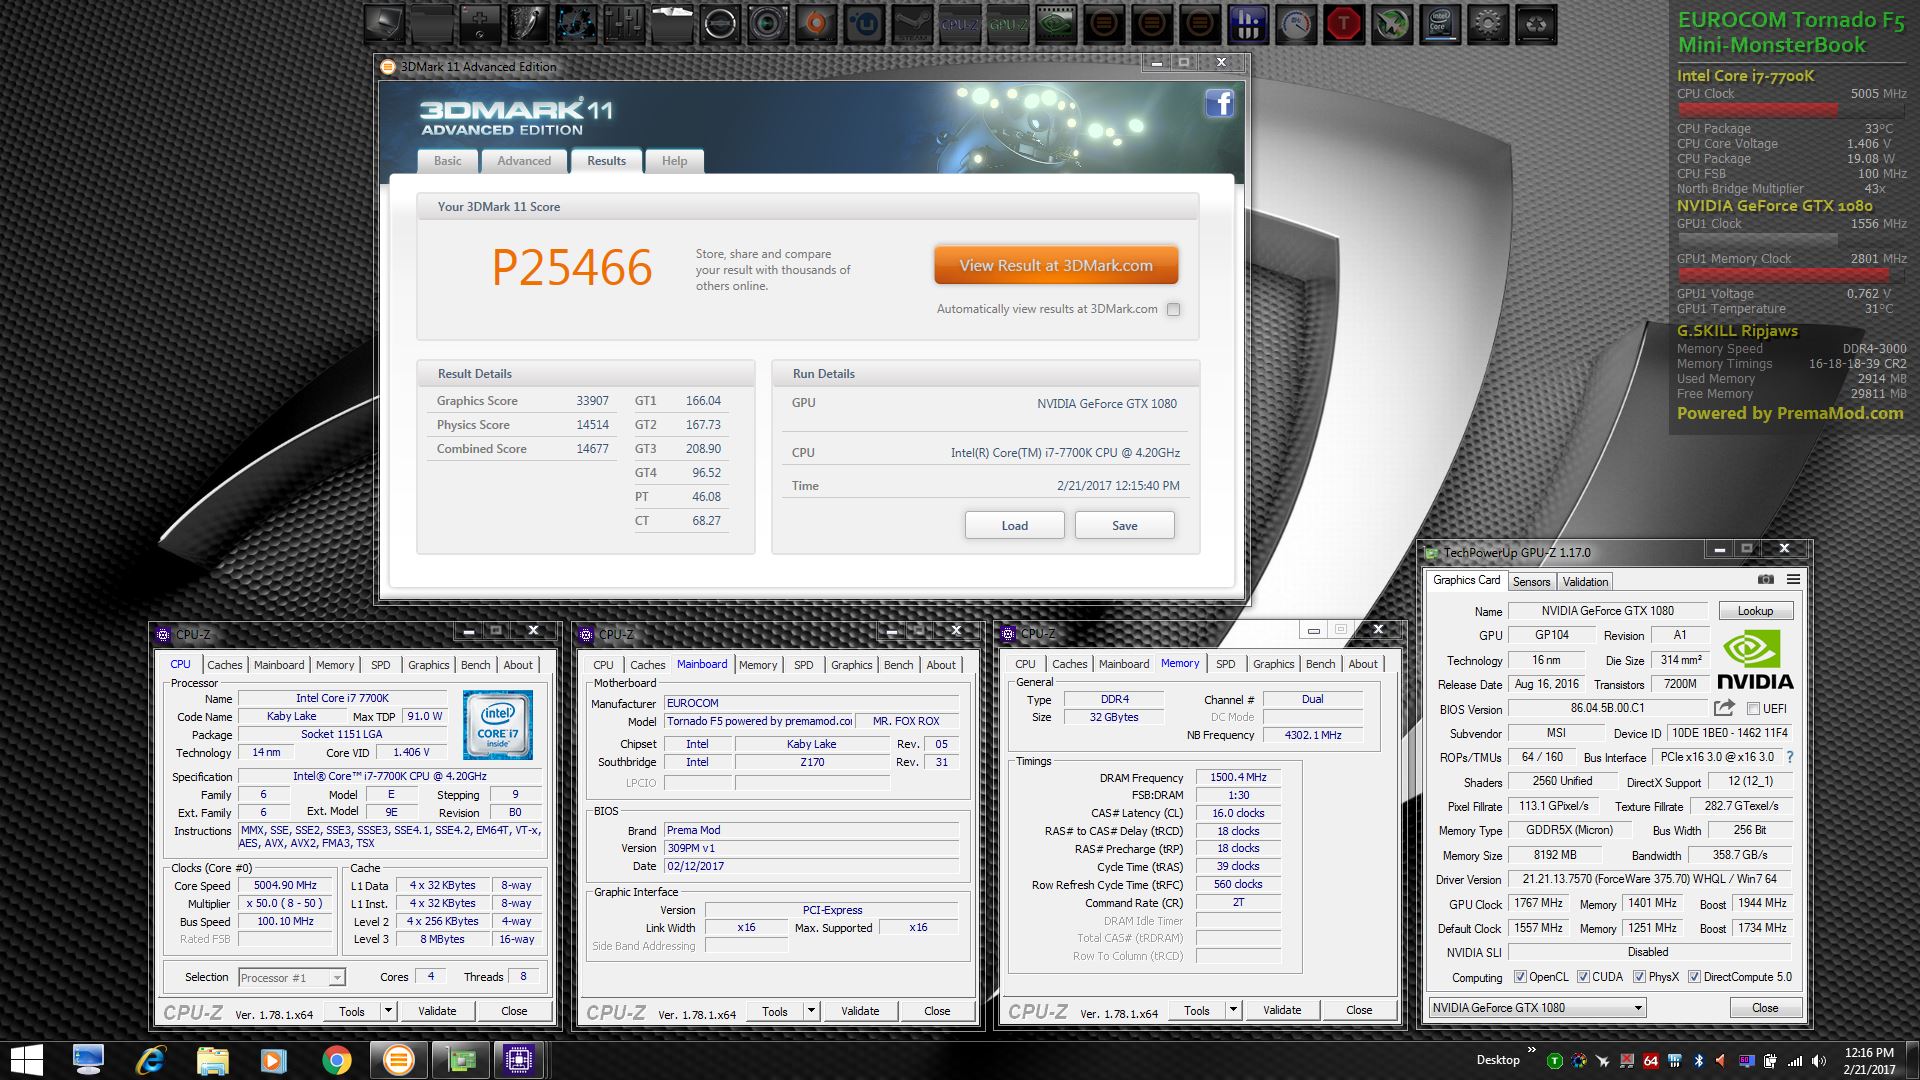1920x1080 pixels.
Task: Toggle PhysX checkbox in GPU-Z
Action: tap(1639, 977)
